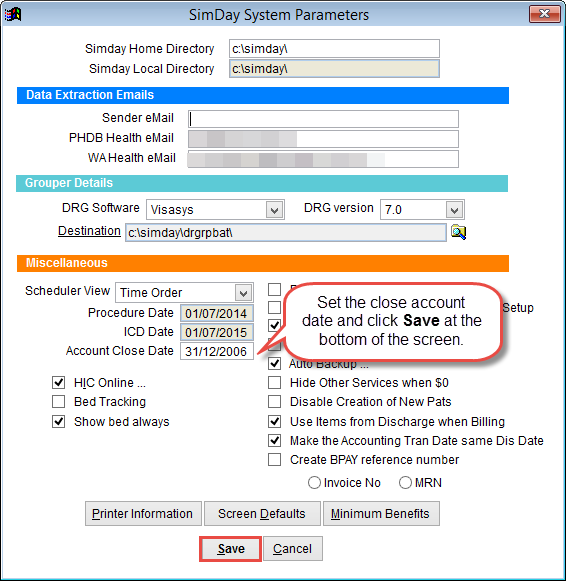This screenshot has width=566, height=581.
Task: Select the MRN radio button
Action: pos(405,482)
